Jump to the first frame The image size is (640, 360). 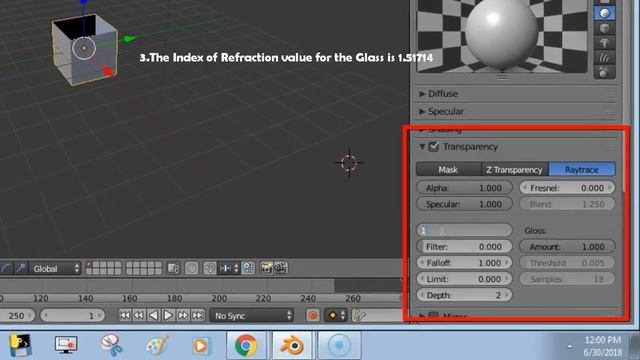124,316
